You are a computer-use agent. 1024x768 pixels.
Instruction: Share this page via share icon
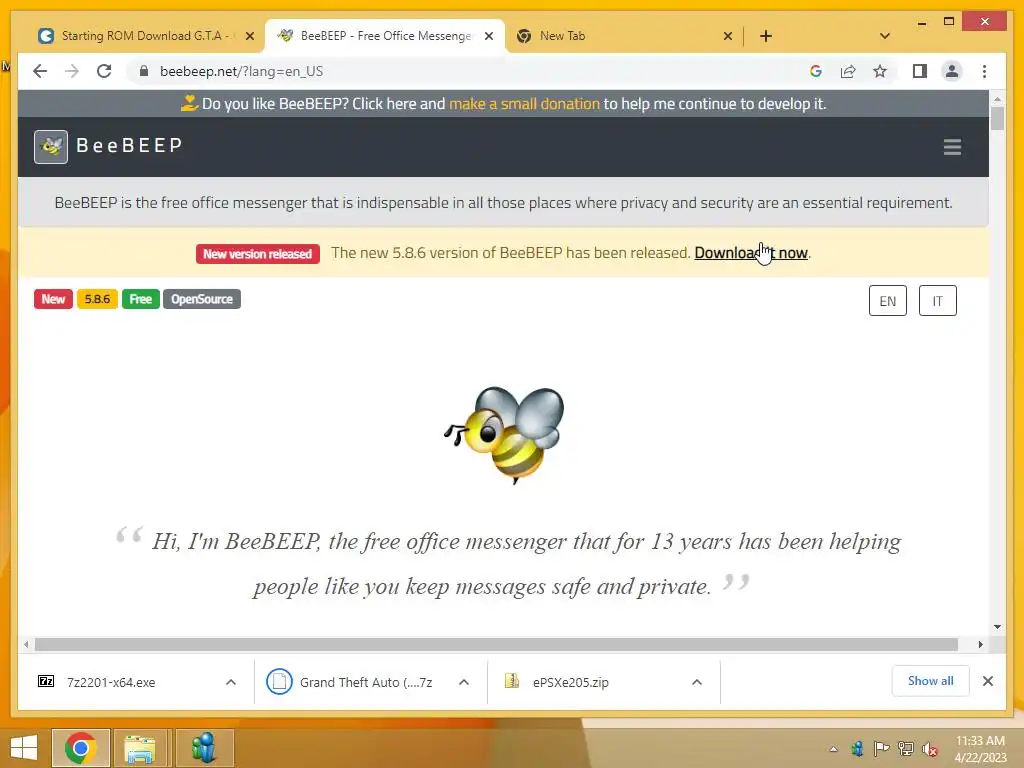(x=848, y=71)
